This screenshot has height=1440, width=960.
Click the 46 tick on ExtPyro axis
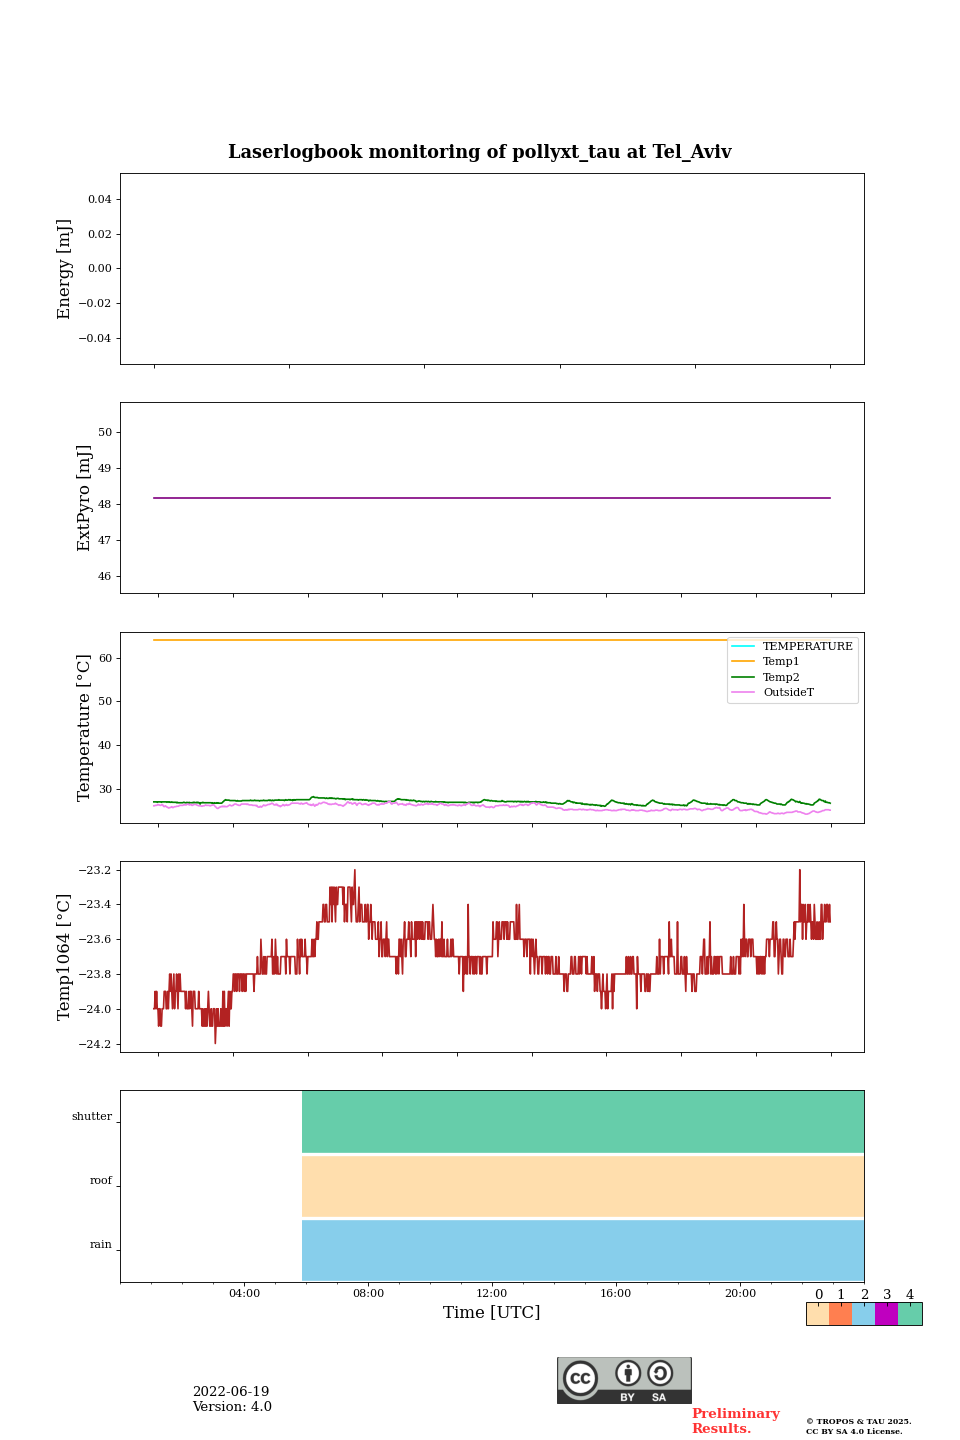105,577
